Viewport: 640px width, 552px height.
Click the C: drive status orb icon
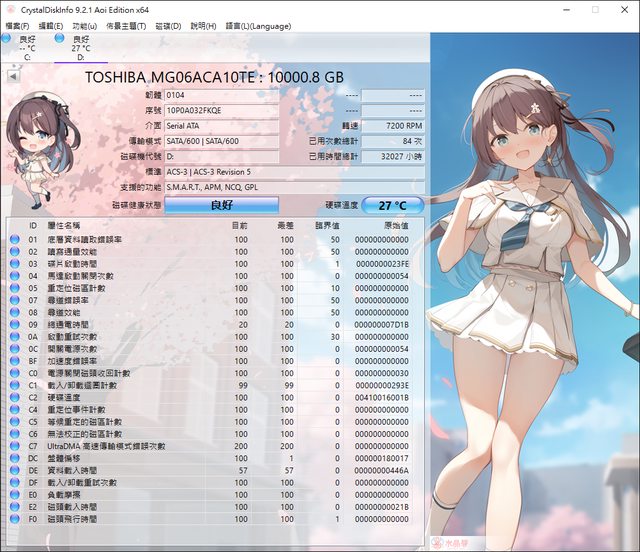[6, 39]
